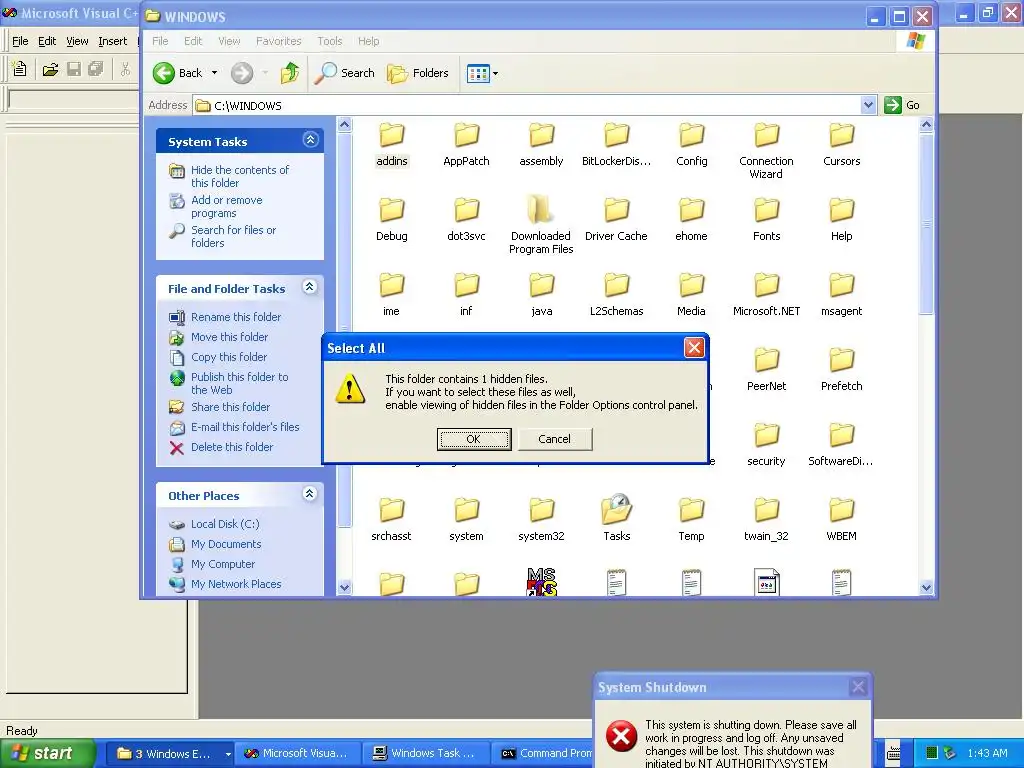Select the Microsoft.NET folder icon

click(x=767, y=285)
